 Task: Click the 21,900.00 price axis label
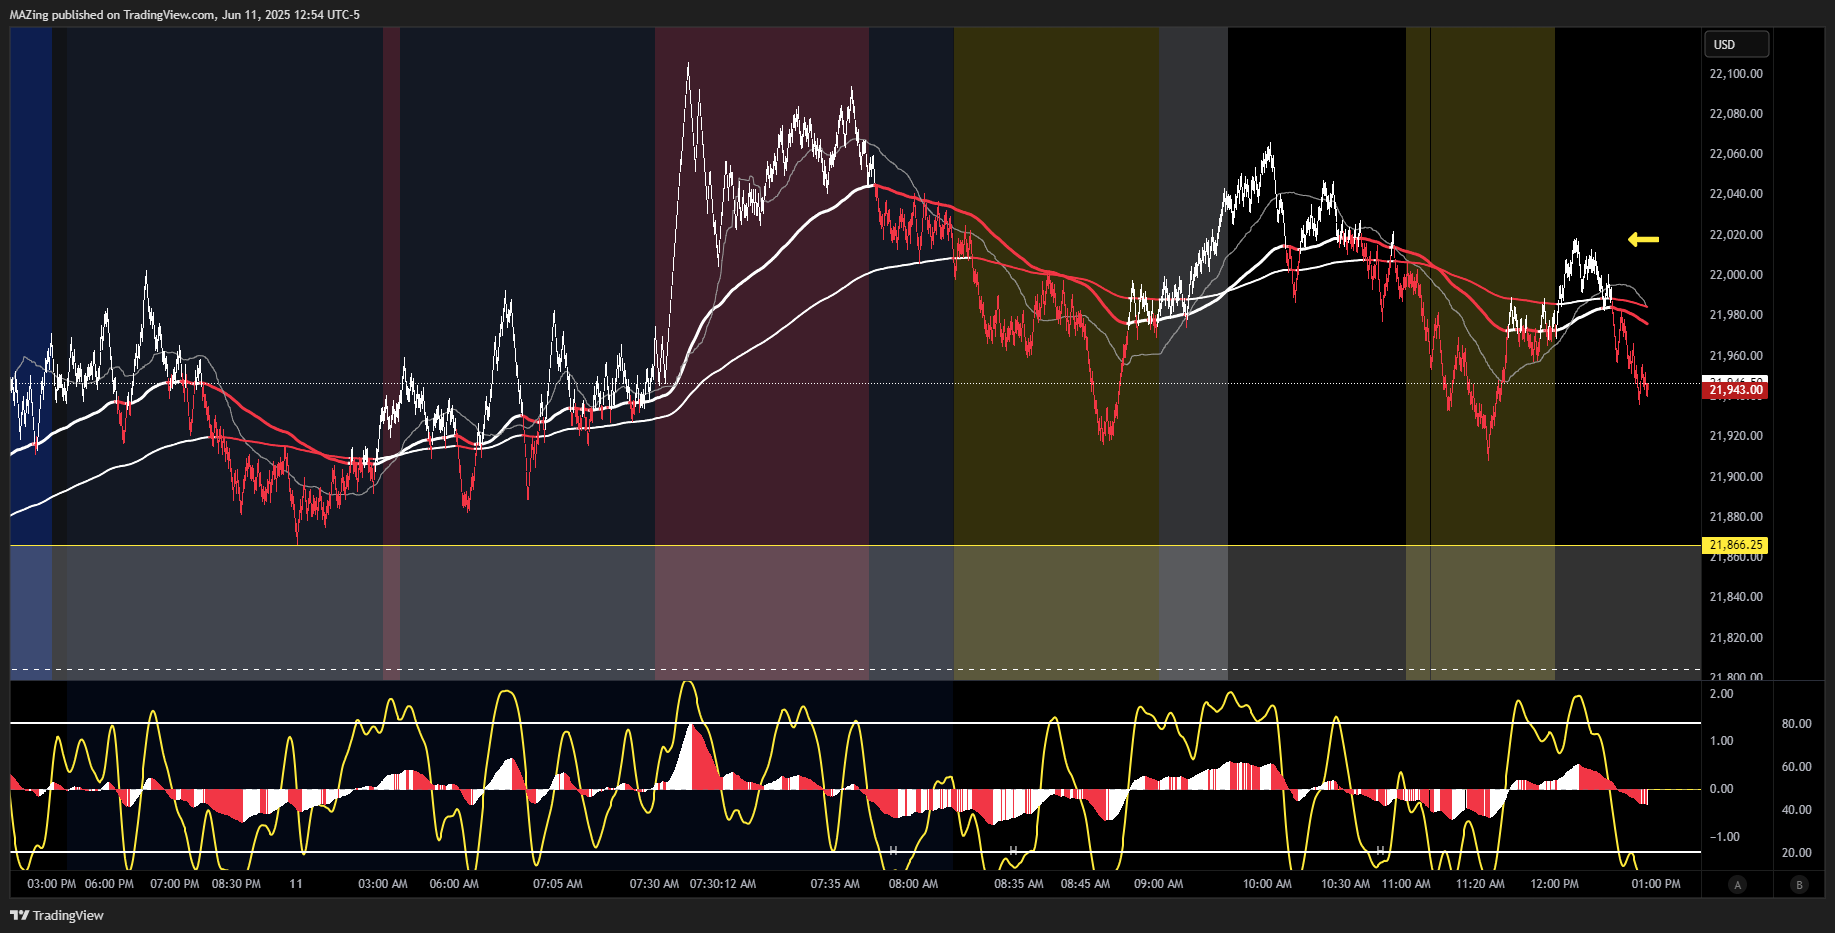tap(1736, 477)
